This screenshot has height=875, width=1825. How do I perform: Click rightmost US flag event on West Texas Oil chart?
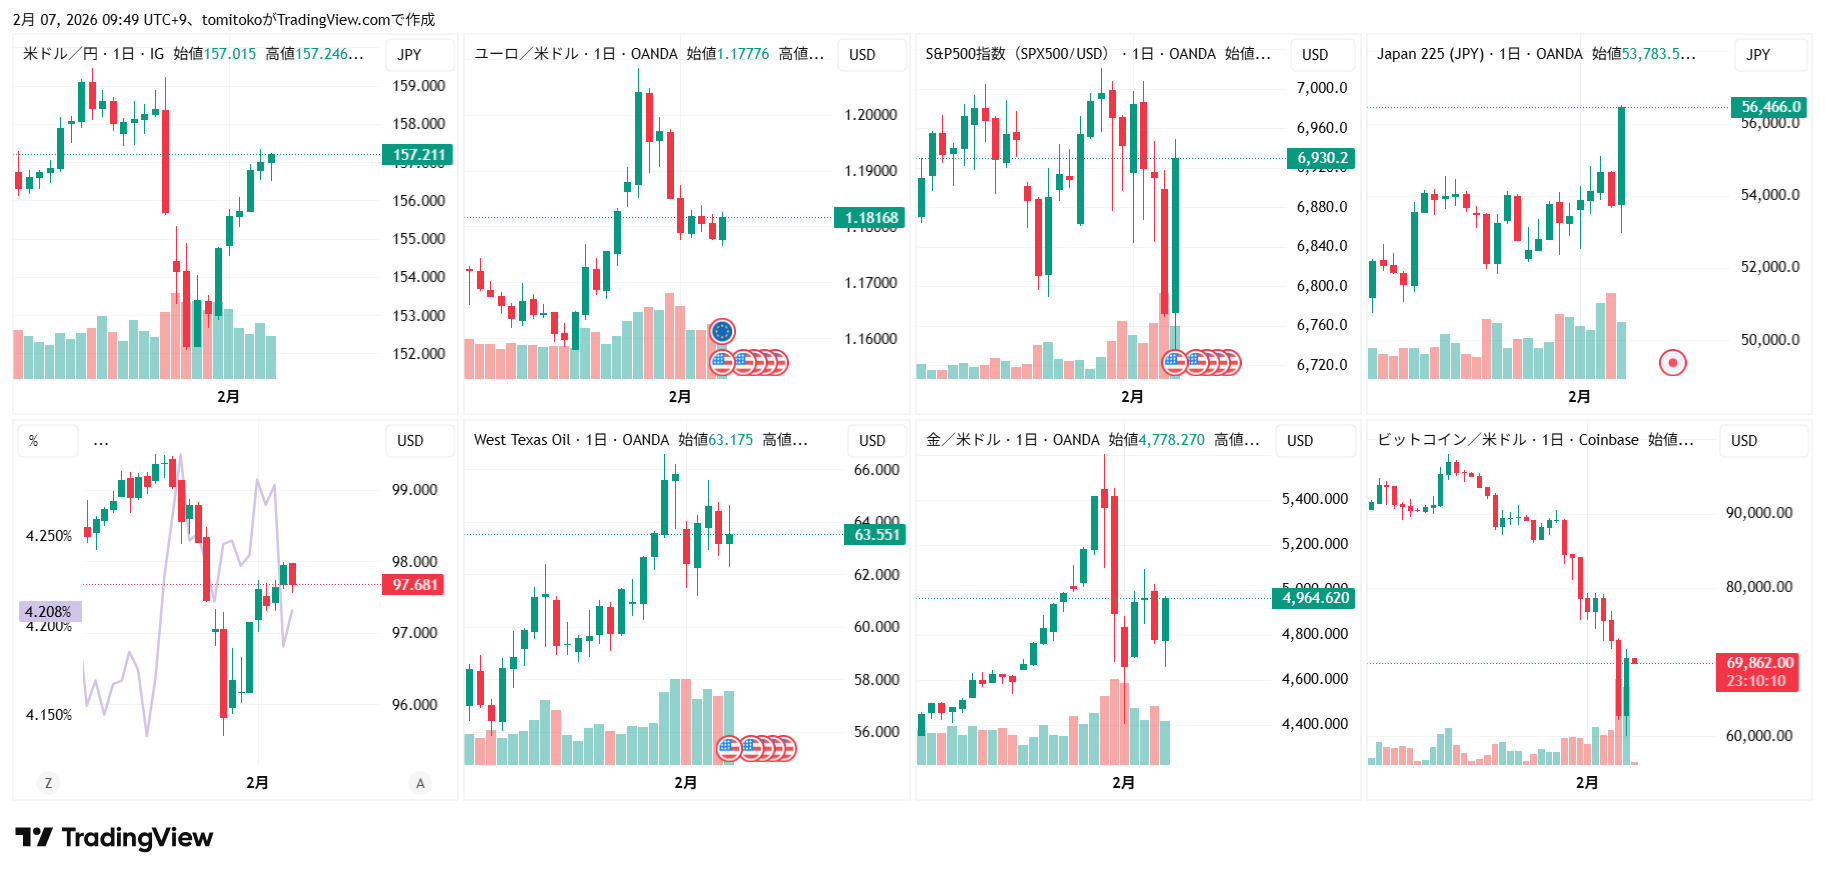pos(786,748)
